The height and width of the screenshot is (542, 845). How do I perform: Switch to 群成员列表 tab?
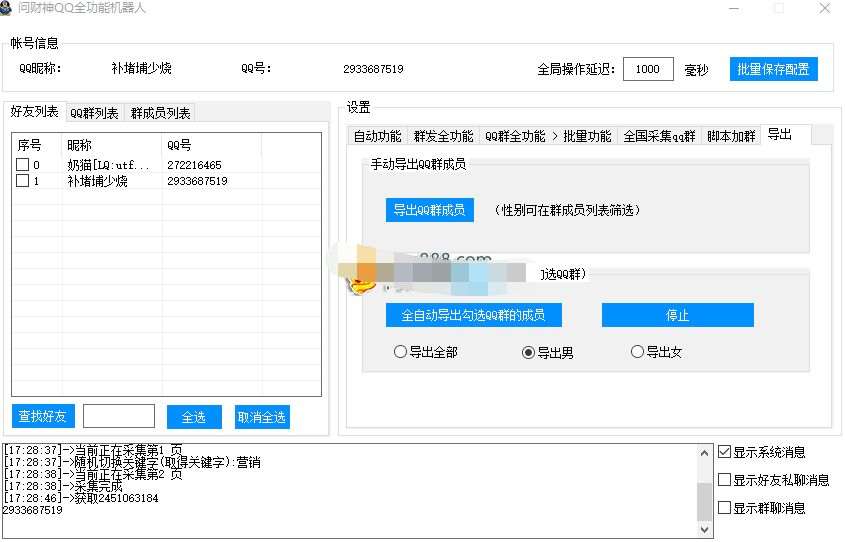coord(160,113)
